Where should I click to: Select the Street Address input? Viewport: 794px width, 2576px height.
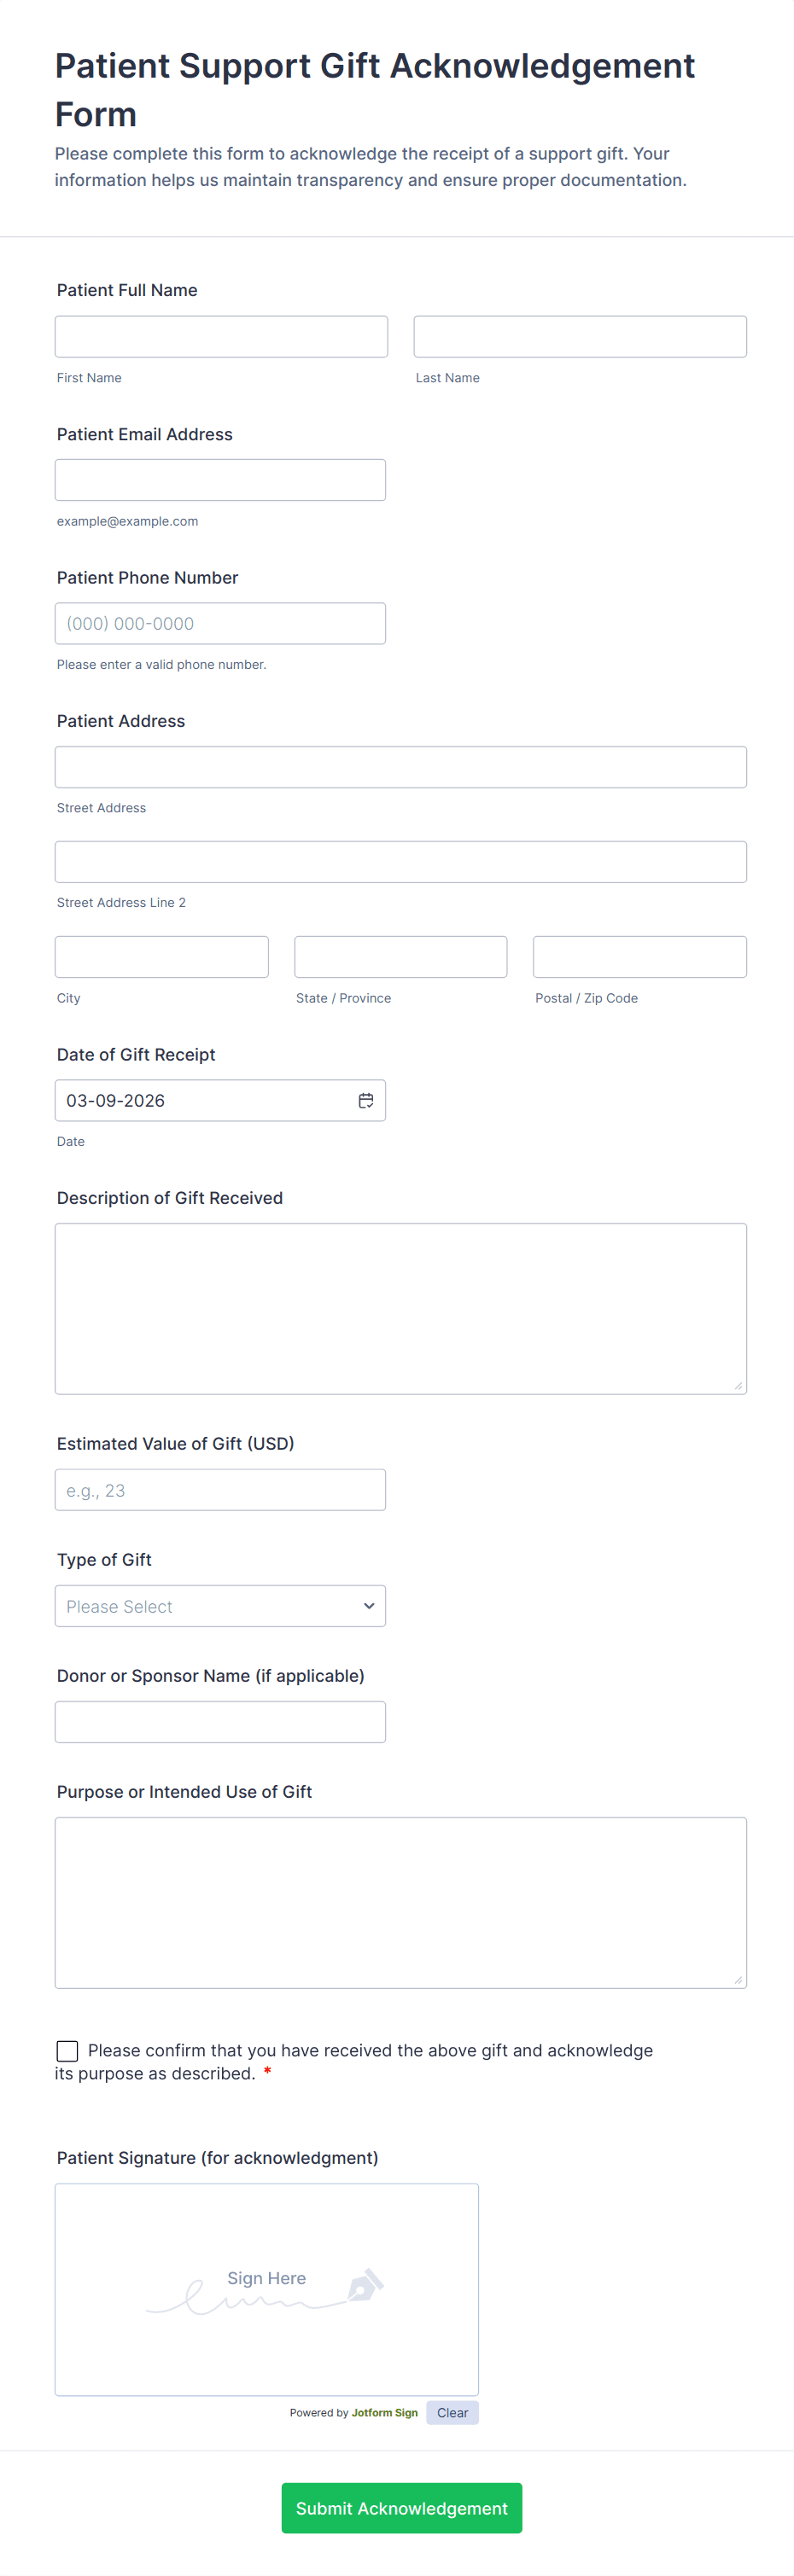pyautogui.click(x=400, y=767)
